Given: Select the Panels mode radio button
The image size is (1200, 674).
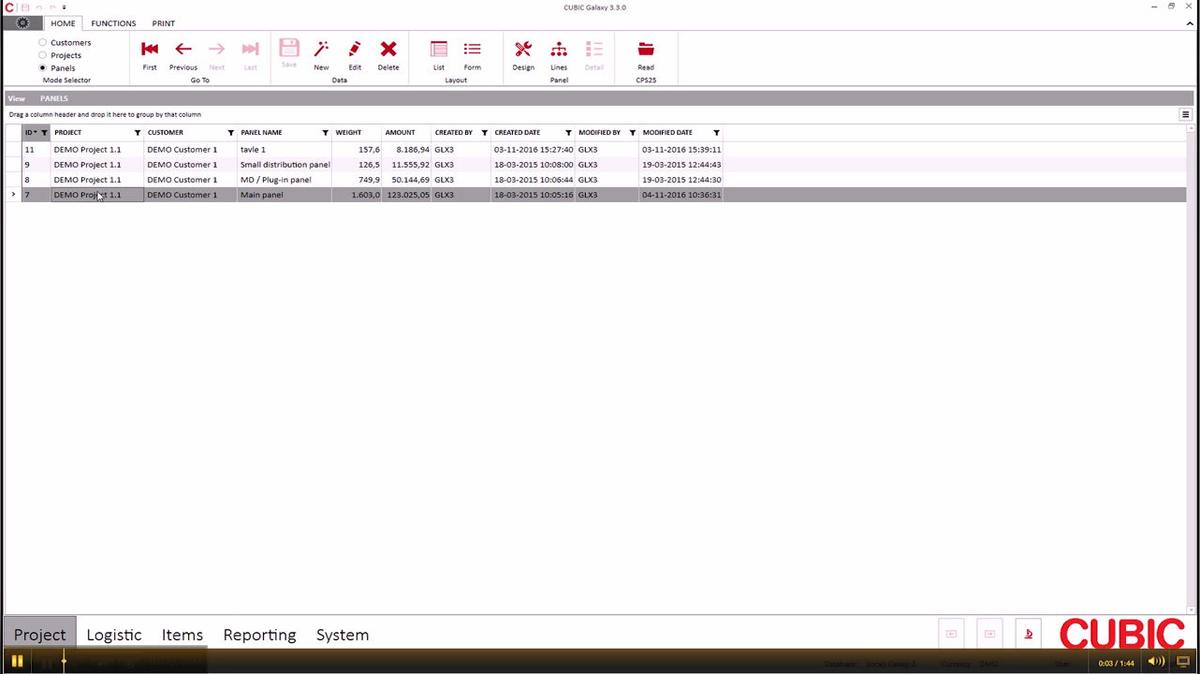Looking at the screenshot, I should tap(42, 68).
